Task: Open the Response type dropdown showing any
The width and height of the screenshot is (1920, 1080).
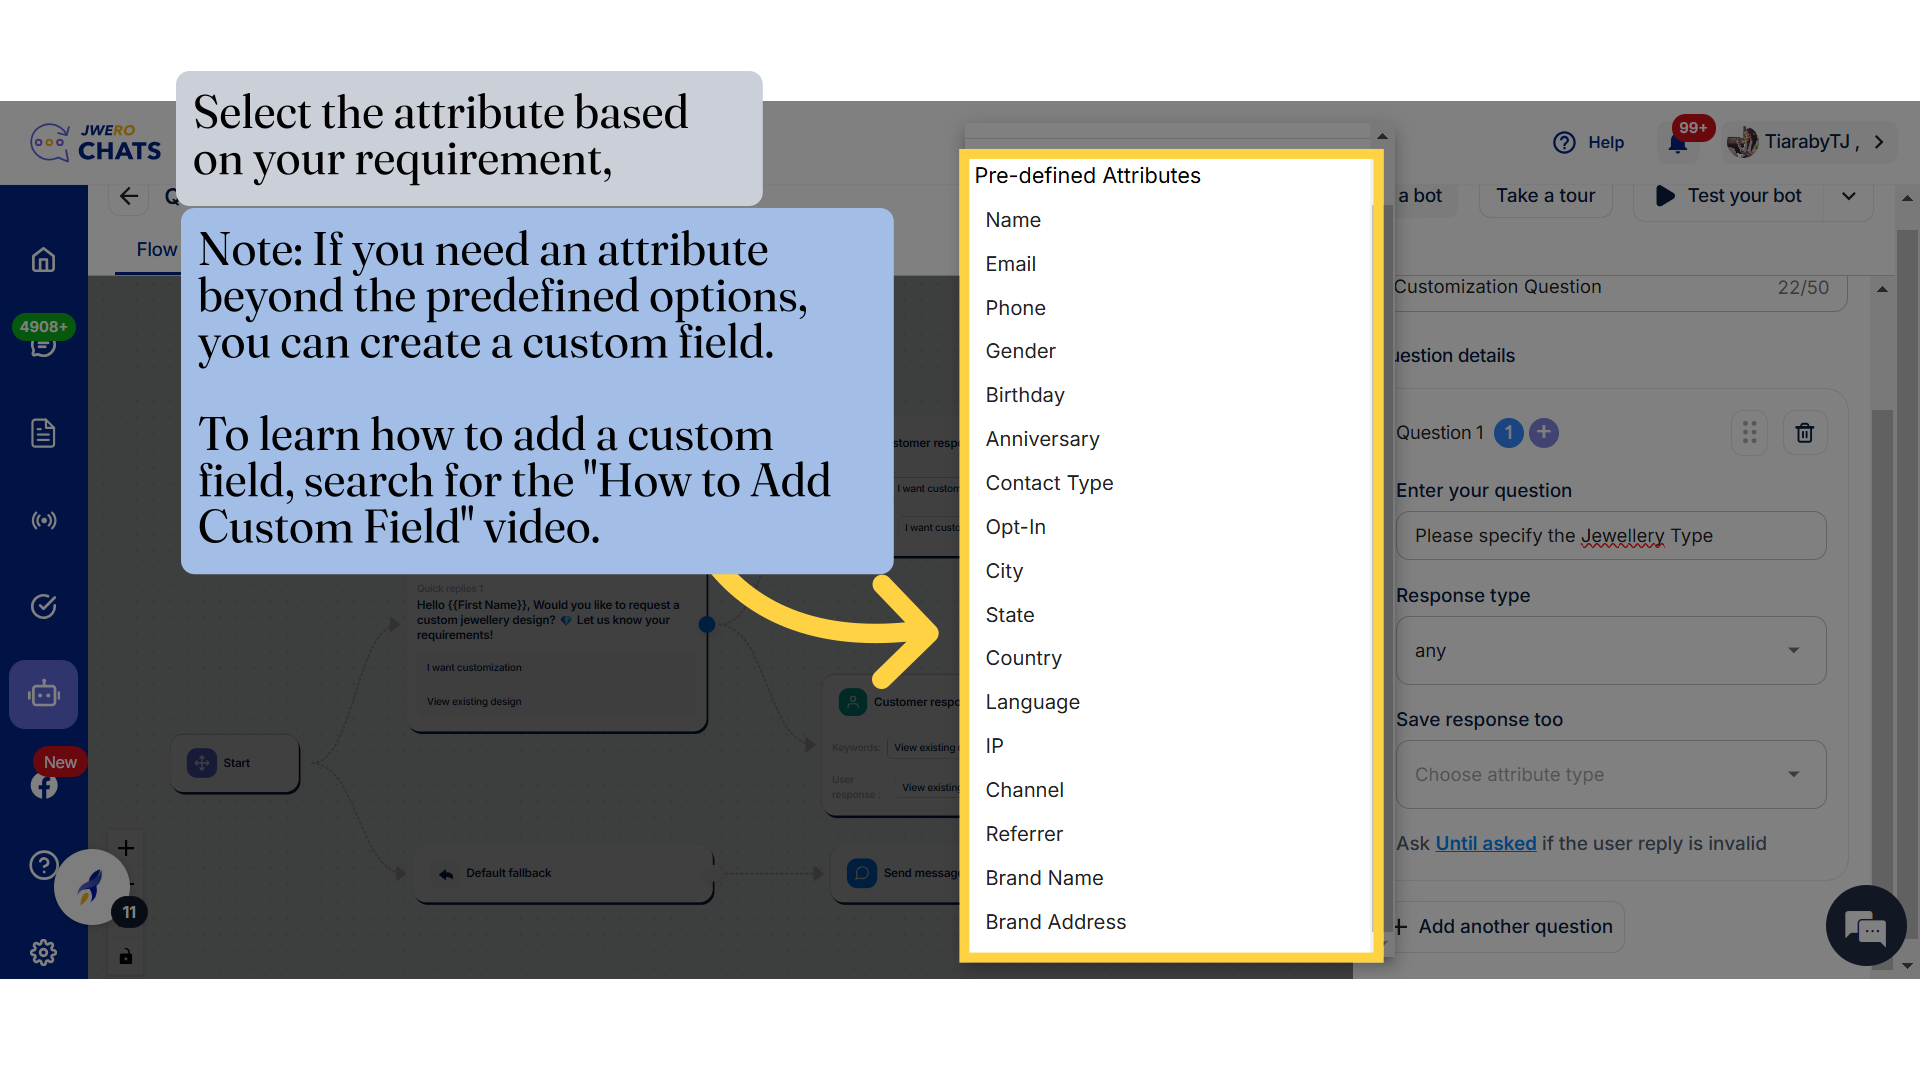Action: (1610, 650)
